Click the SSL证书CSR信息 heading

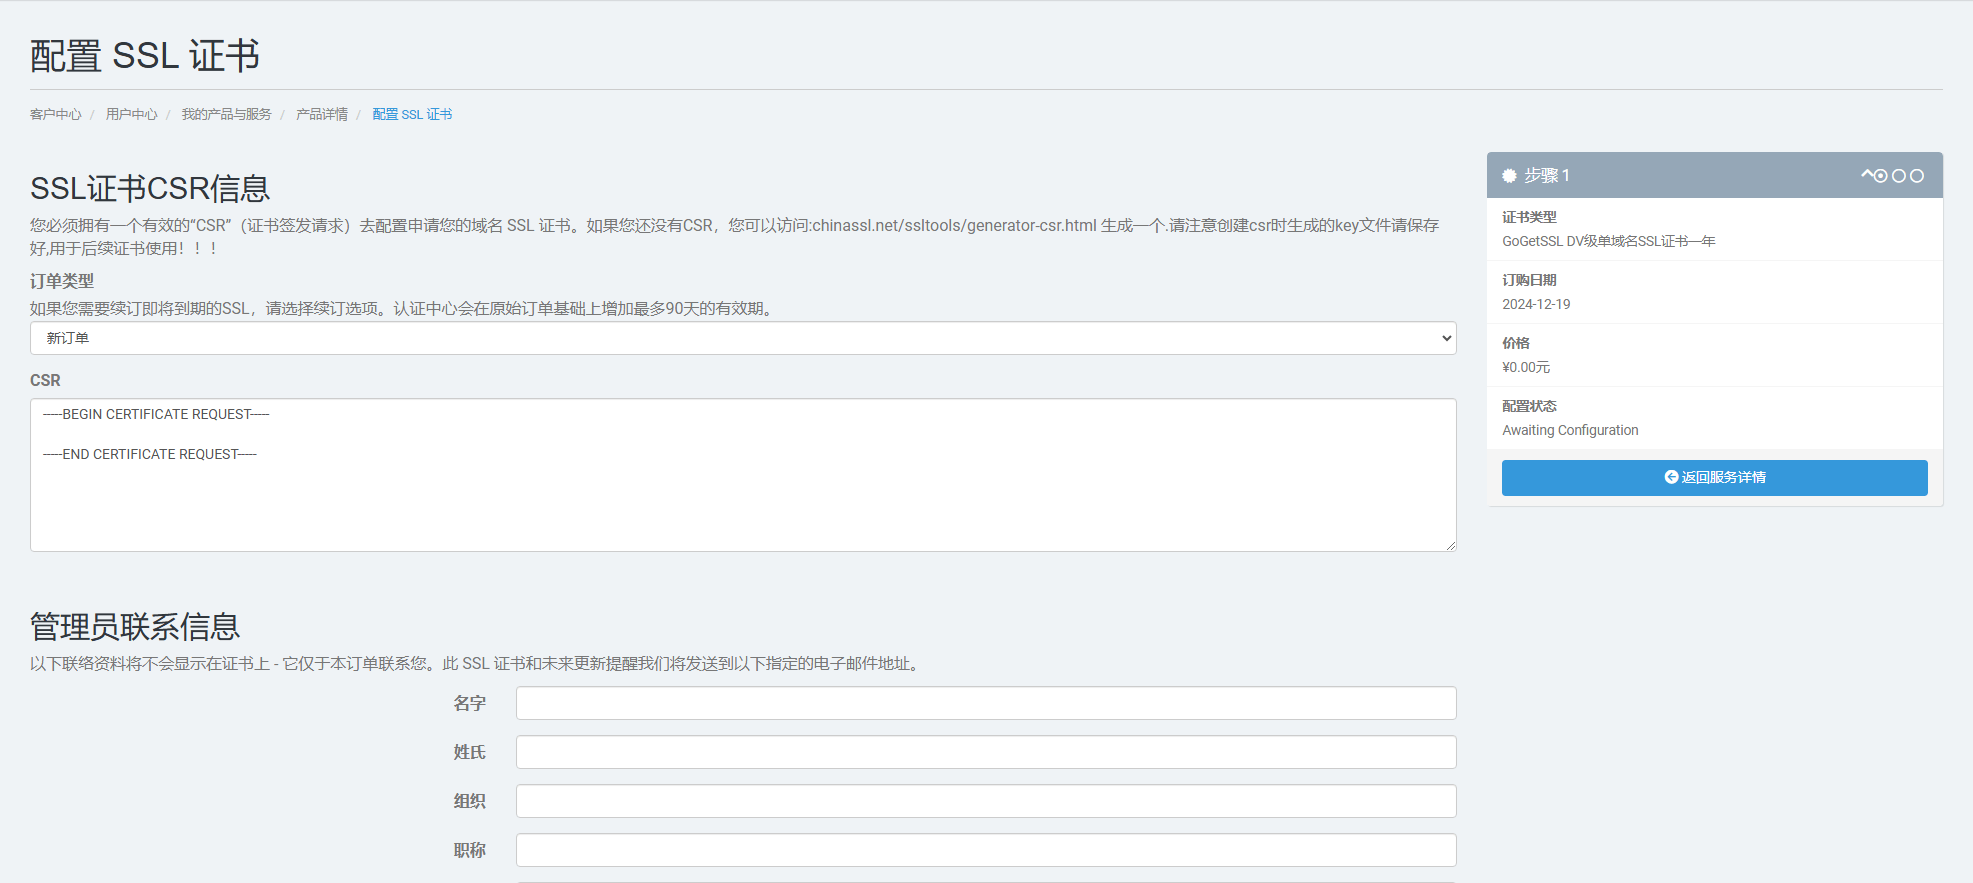150,188
